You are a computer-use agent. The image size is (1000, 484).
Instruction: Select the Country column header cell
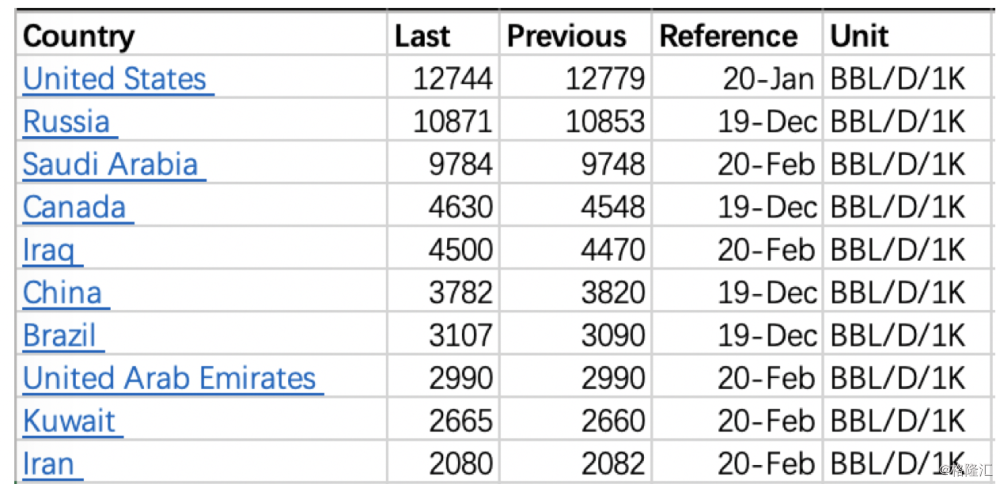pyautogui.click(x=78, y=36)
